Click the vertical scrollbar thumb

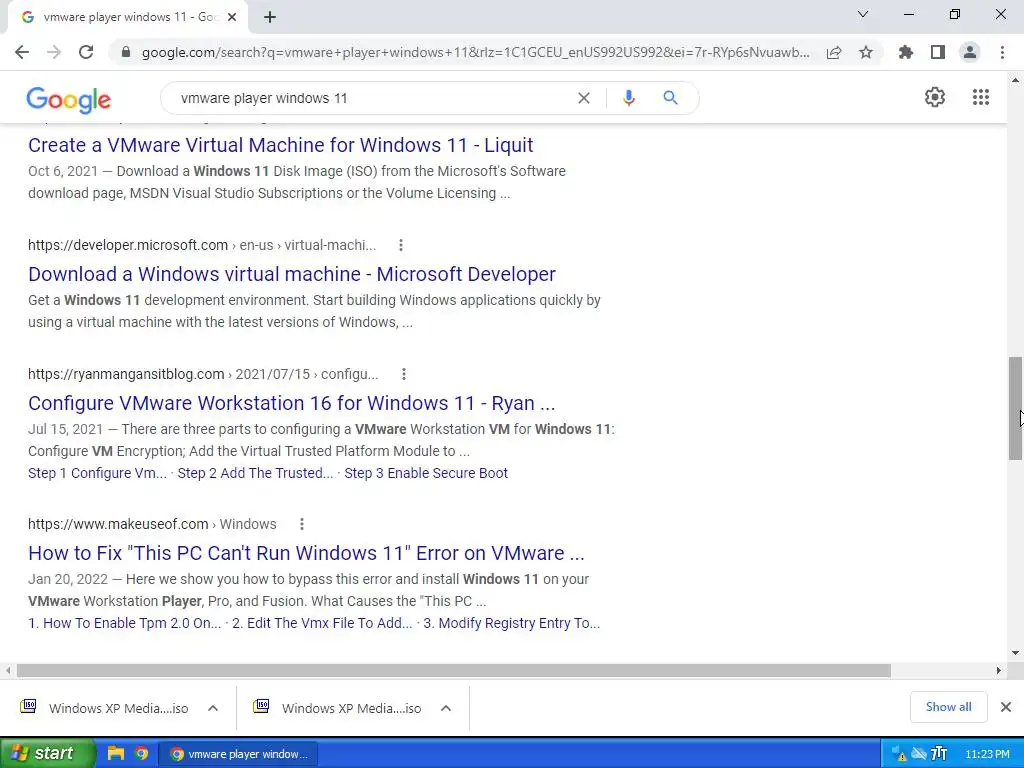[x=1015, y=408]
